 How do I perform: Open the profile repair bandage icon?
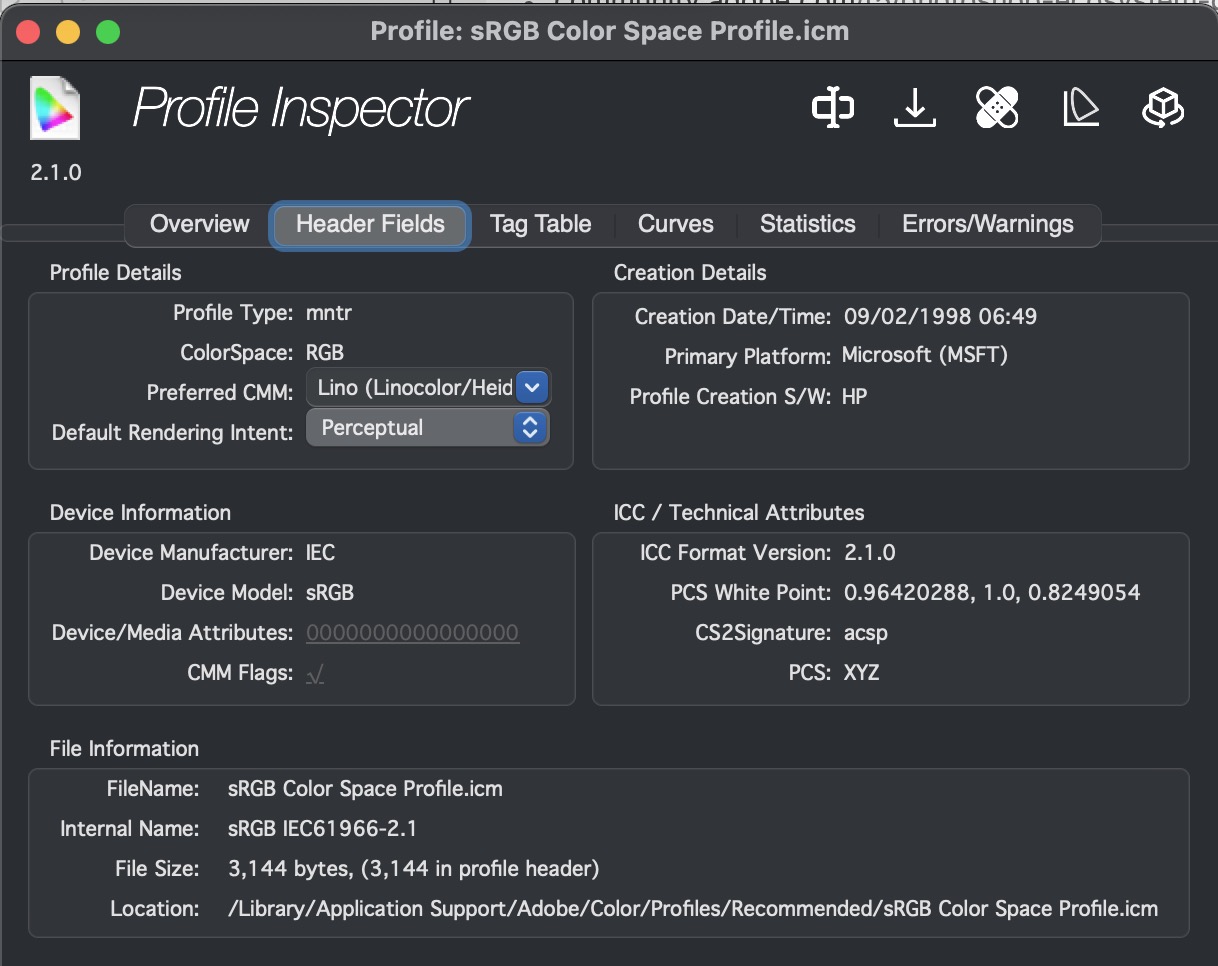click(x=996, y=108)
